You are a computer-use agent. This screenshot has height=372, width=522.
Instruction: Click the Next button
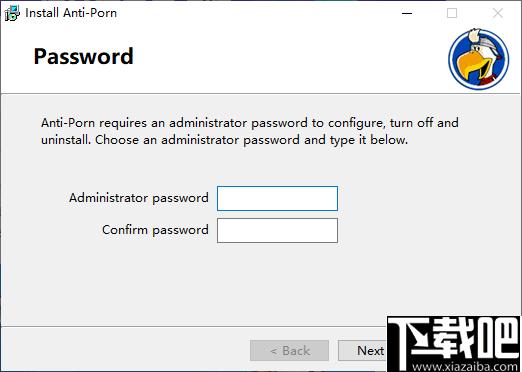(363, 351)
